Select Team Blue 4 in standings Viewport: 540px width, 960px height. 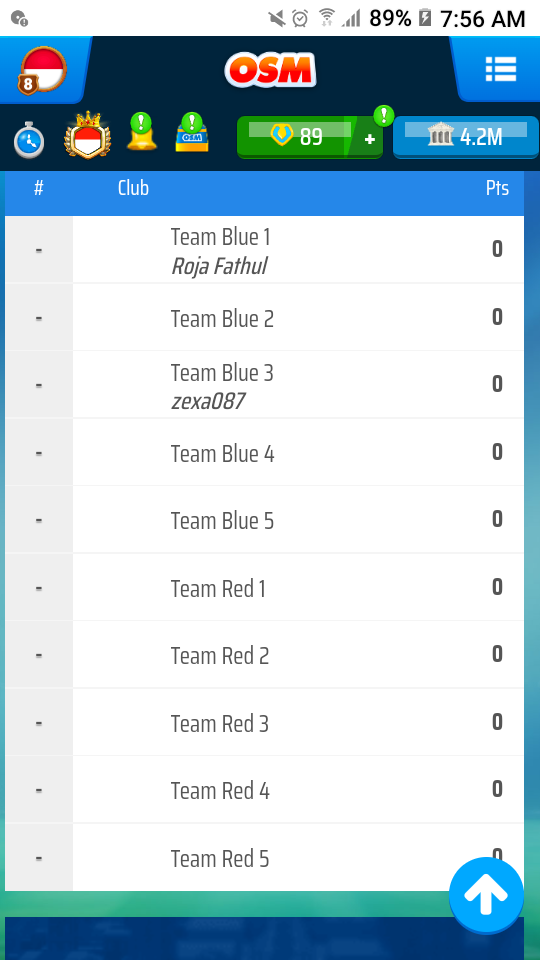tap(264, 452)
